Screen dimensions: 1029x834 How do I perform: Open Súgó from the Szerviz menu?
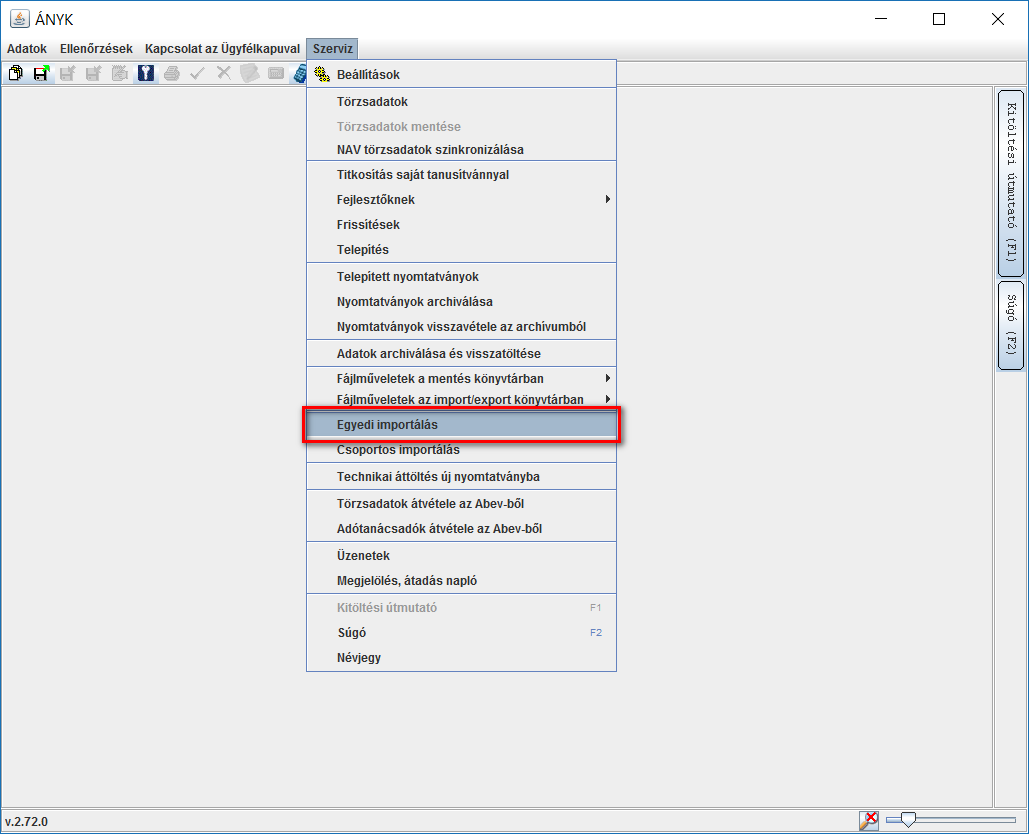(461, 633)
